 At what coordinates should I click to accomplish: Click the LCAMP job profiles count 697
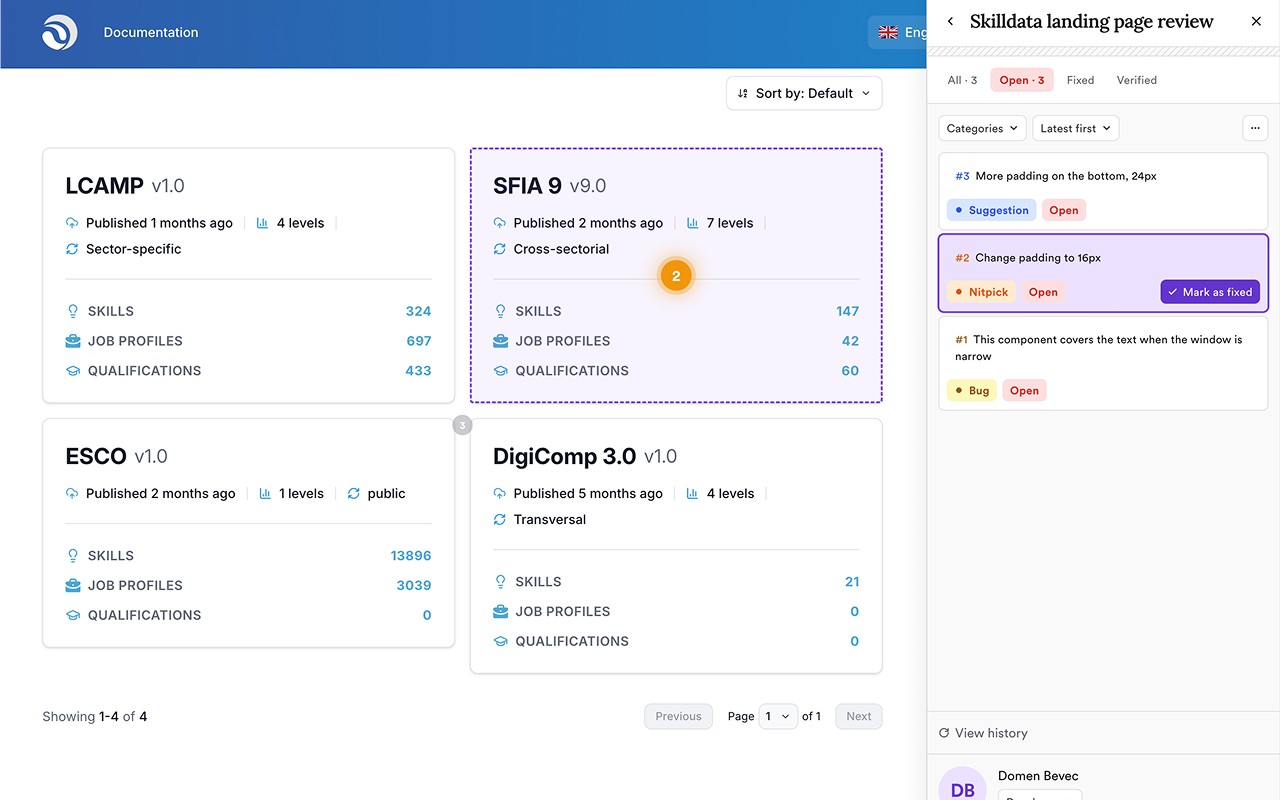click(419, 341)
